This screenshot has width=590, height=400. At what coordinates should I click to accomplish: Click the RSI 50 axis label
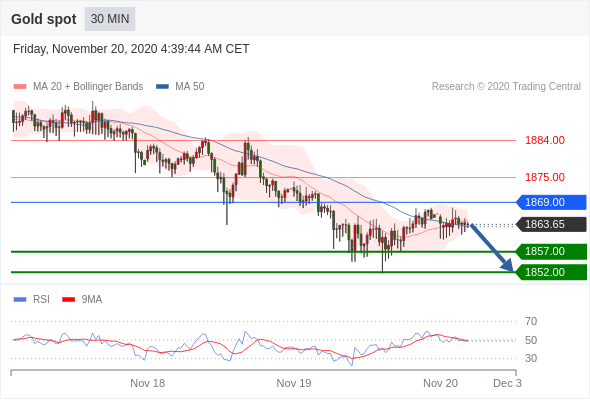[x=531, y=340]
